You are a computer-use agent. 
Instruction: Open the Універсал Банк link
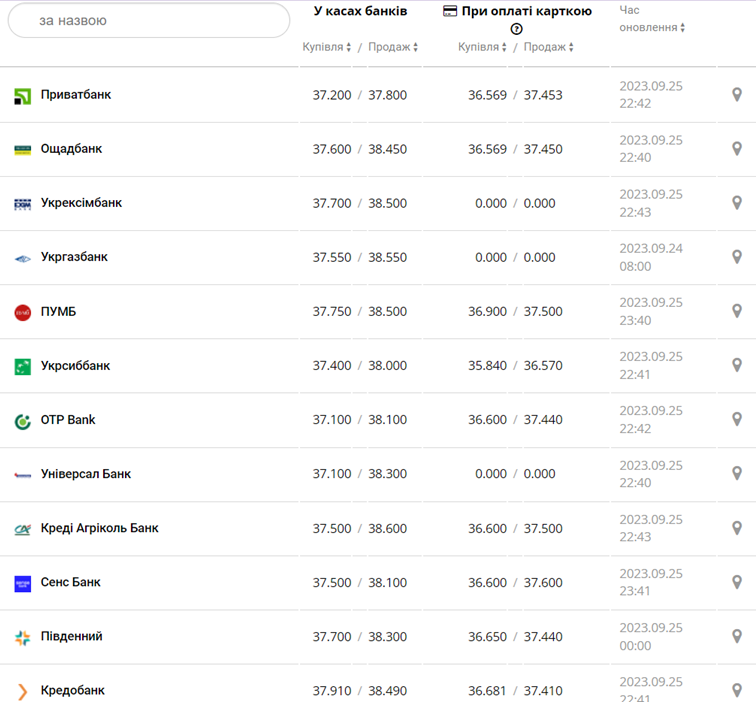(86, 474)
